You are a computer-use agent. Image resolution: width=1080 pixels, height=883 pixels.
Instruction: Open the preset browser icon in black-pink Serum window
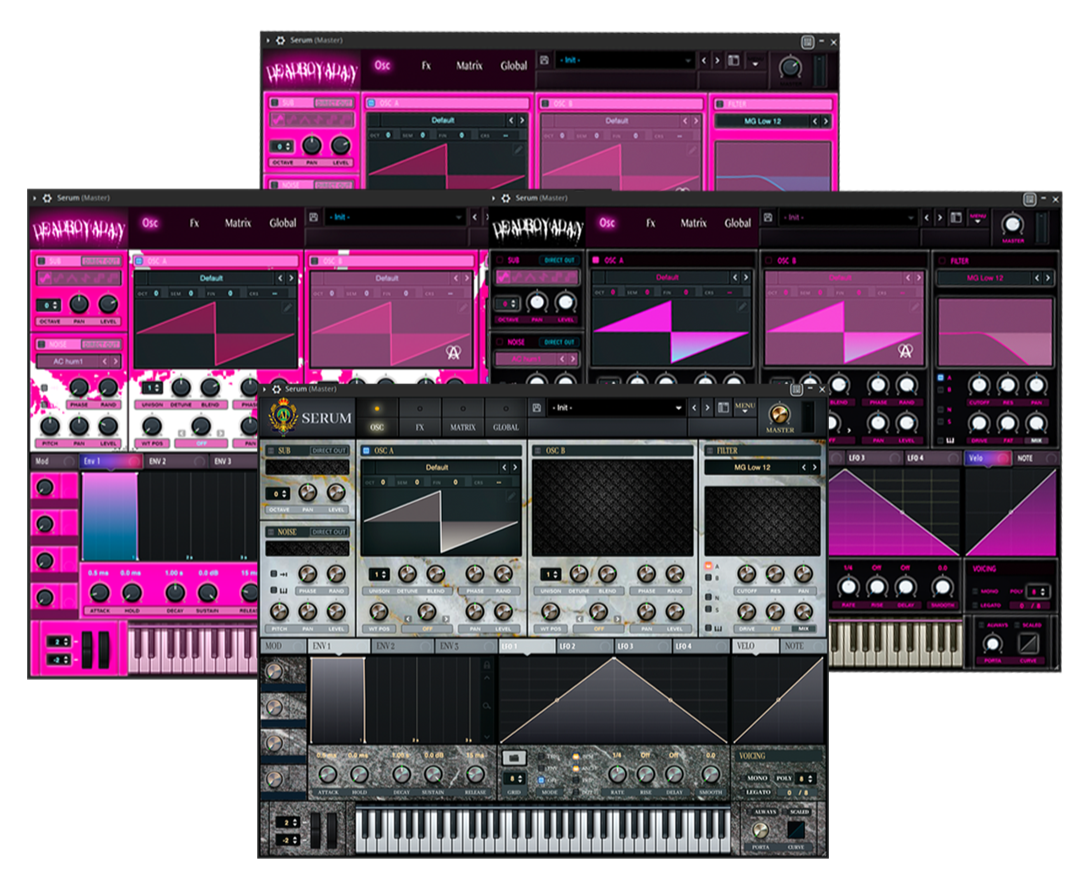pyautogui.click(x=956, y=218)
